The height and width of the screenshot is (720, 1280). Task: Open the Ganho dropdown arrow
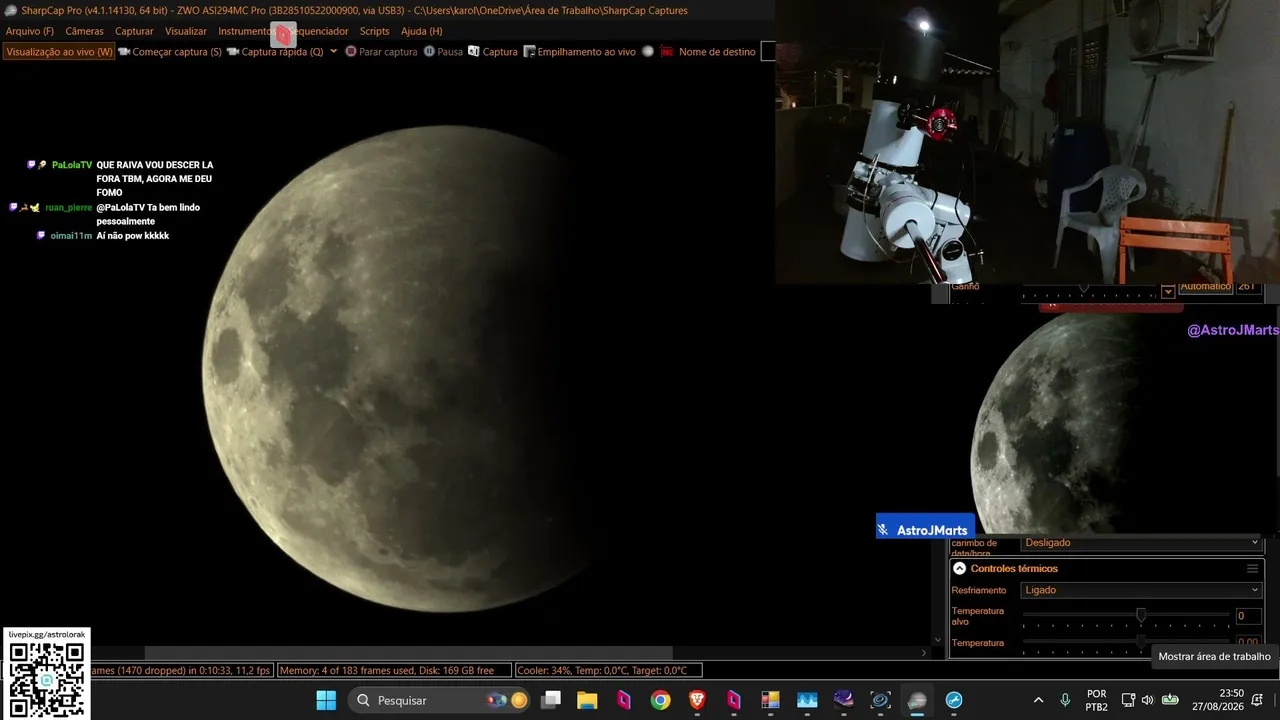(x=1168, y=291)
